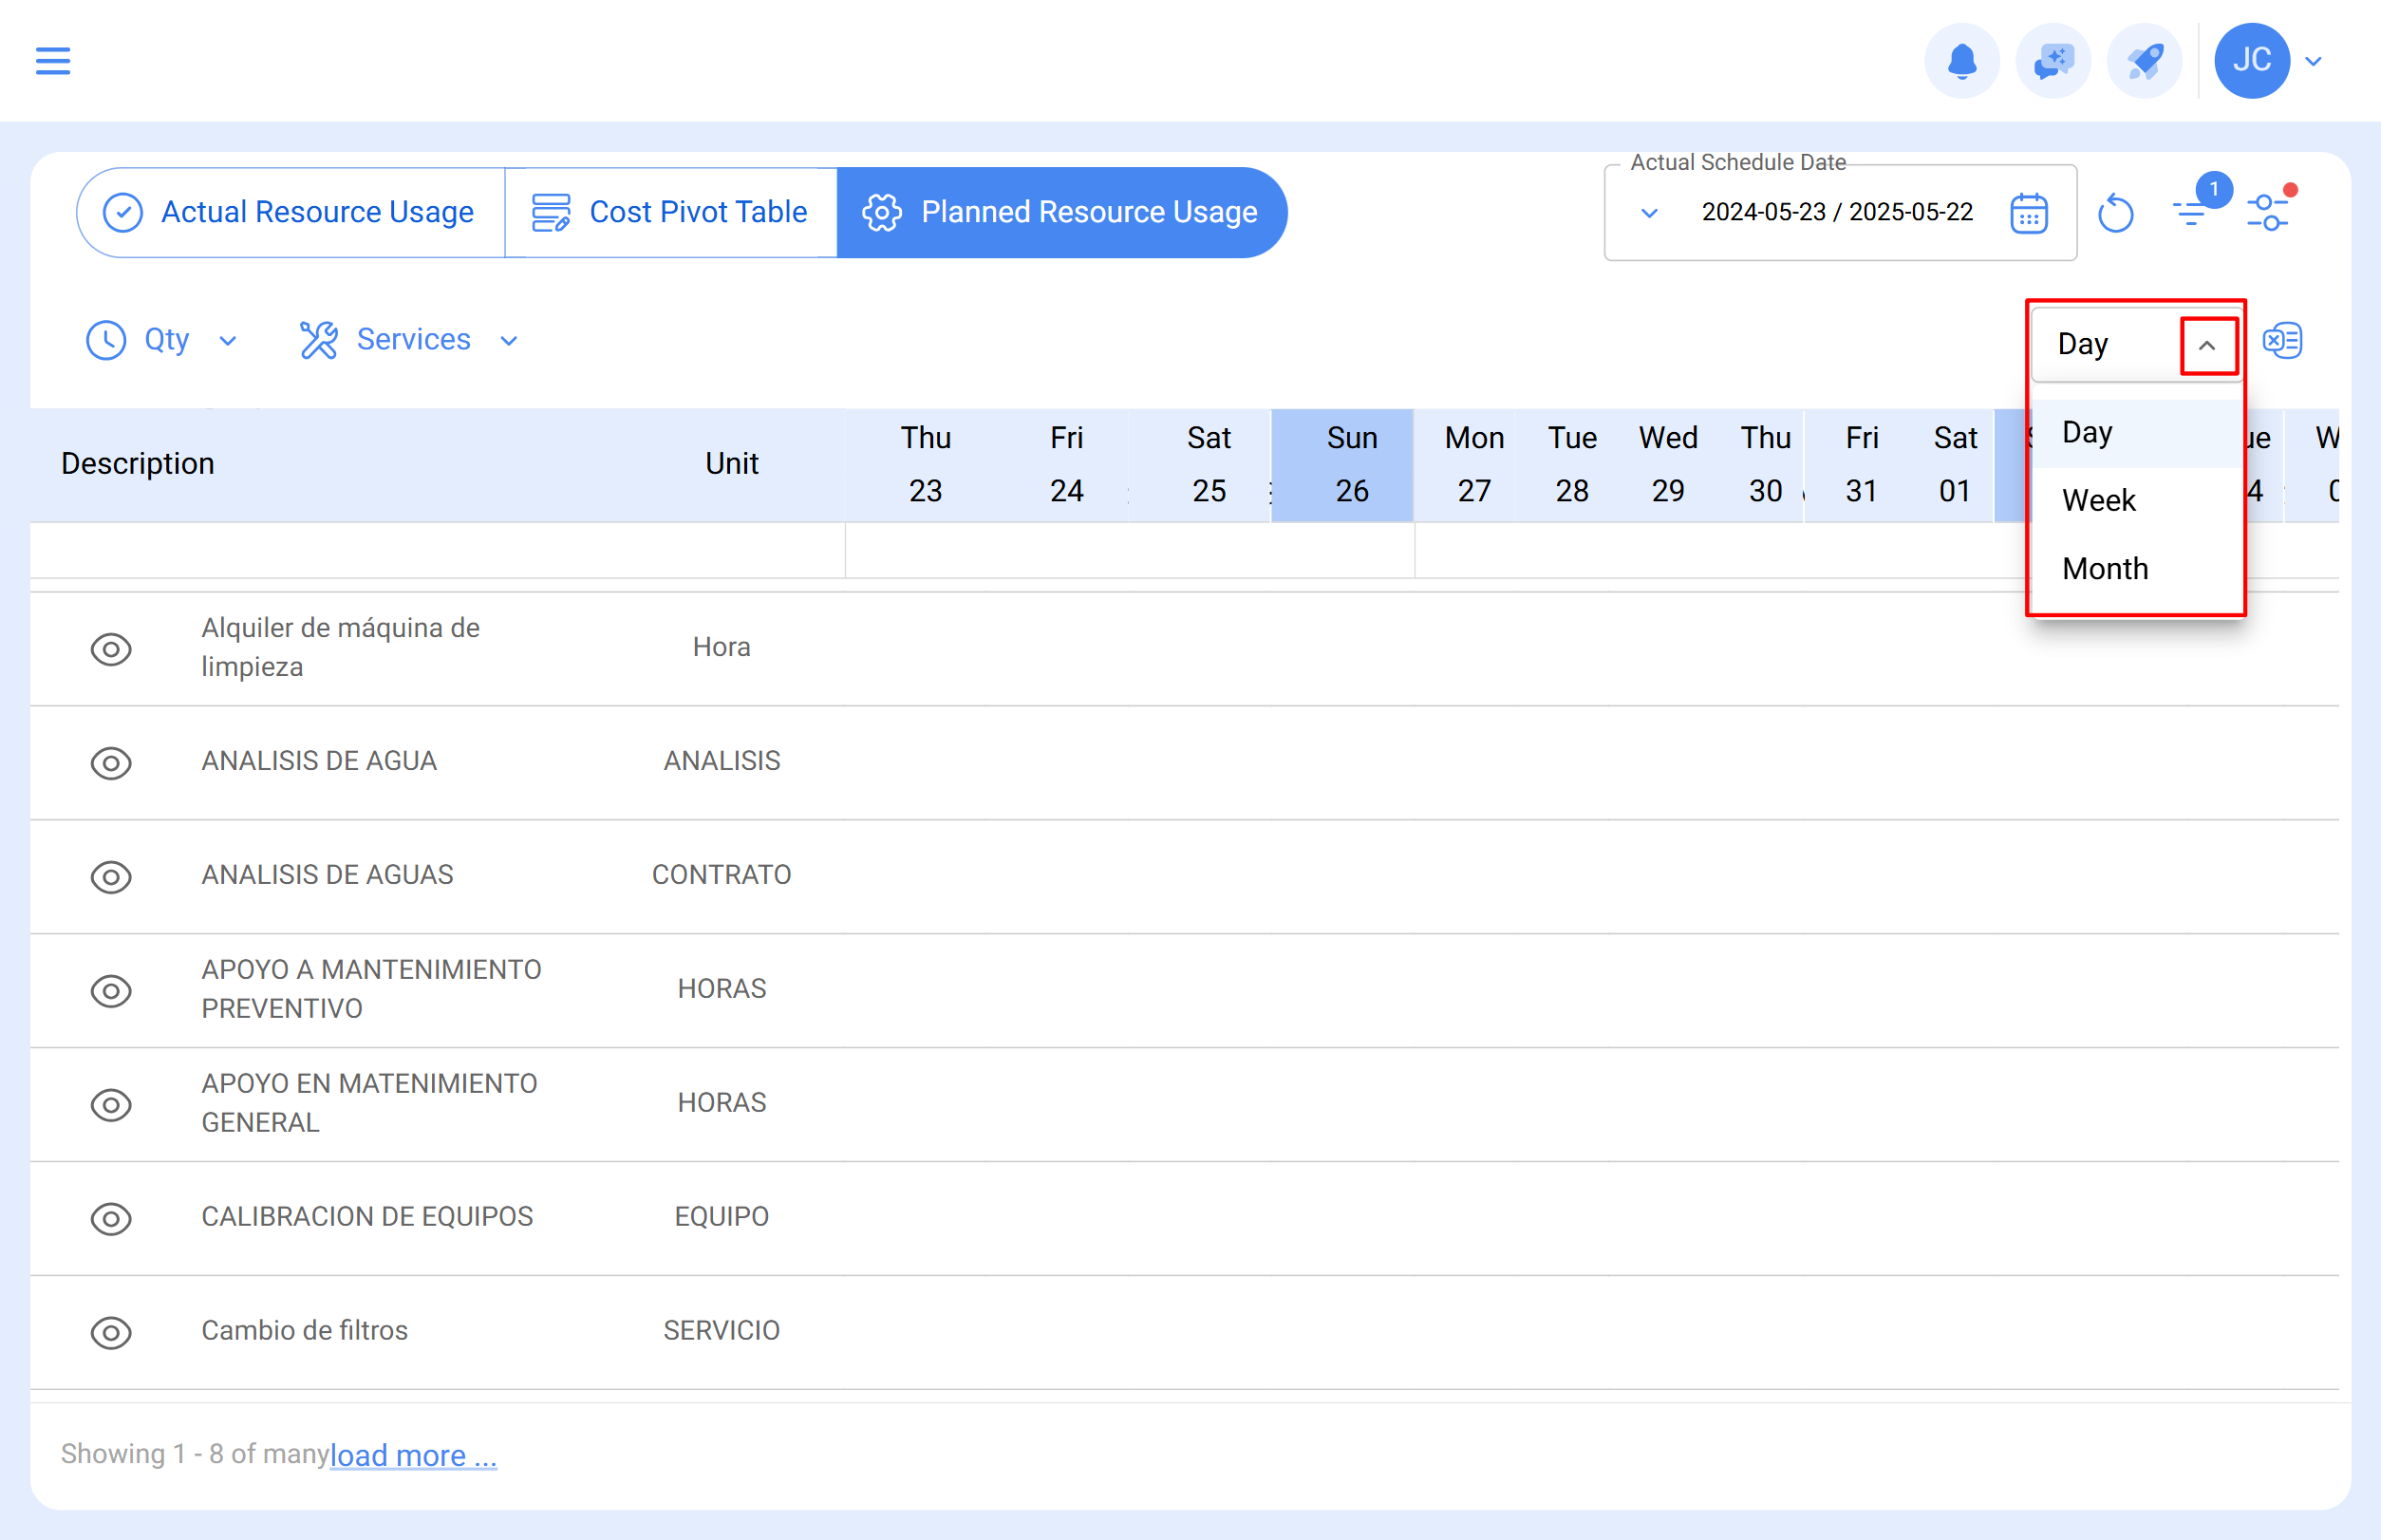Viewport: 2381px width, 1540px height.
Task: Toggle eye for Cambio de filtros row
Action: tap(111, 1334)
